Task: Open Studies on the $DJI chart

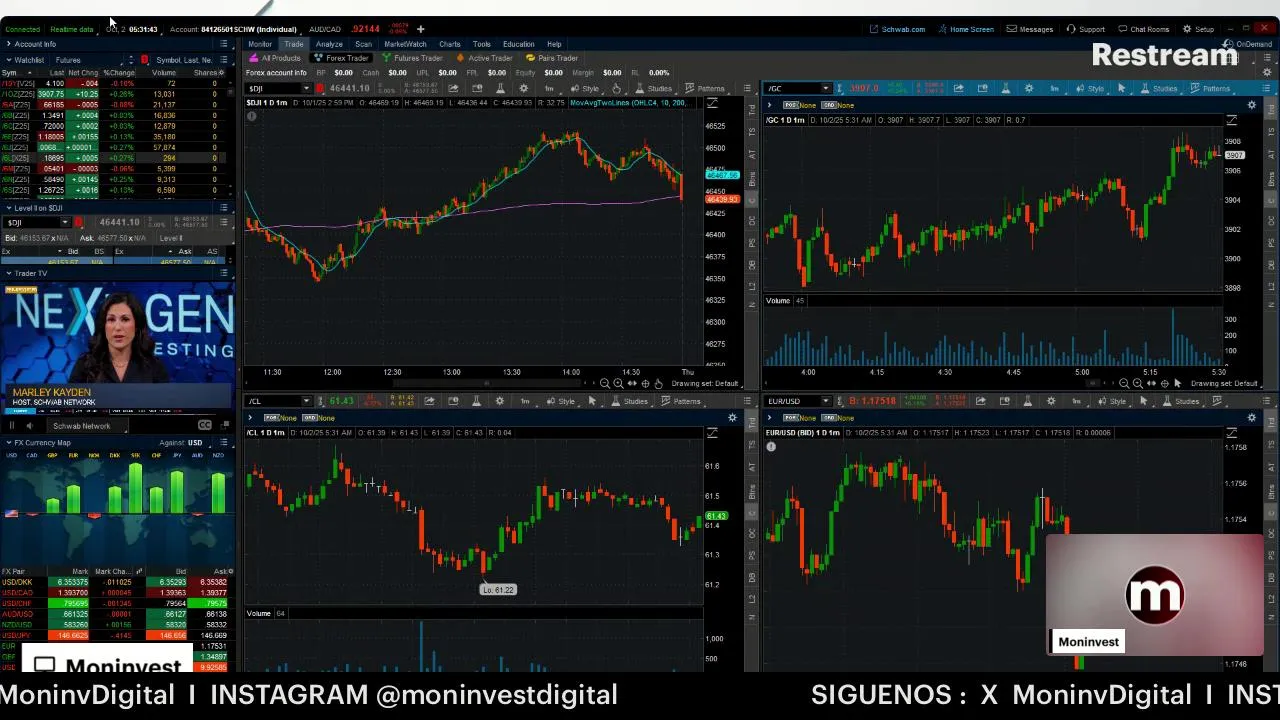Action: tap(654, 88)
